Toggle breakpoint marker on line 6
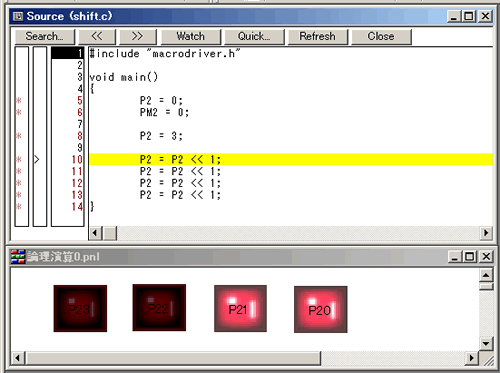Screen dimensions: 500x373 19,112
